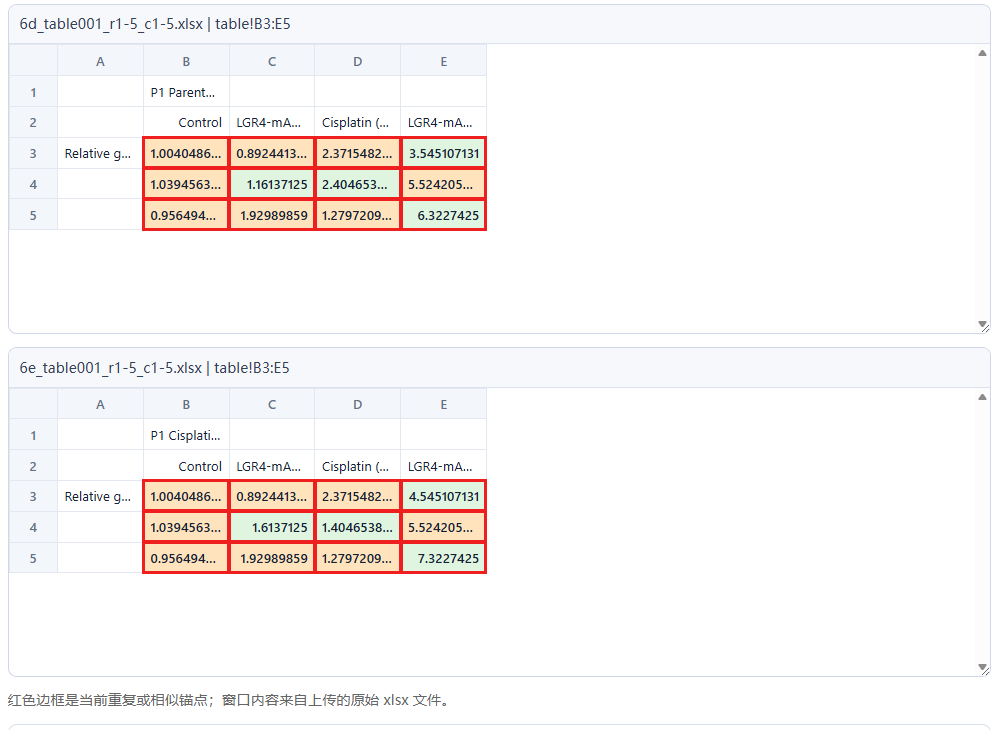The height and width of the screenshot is (730, 1003).
Task: Click cell 1.6137125 in 6e table
Action: pos(272,527)
